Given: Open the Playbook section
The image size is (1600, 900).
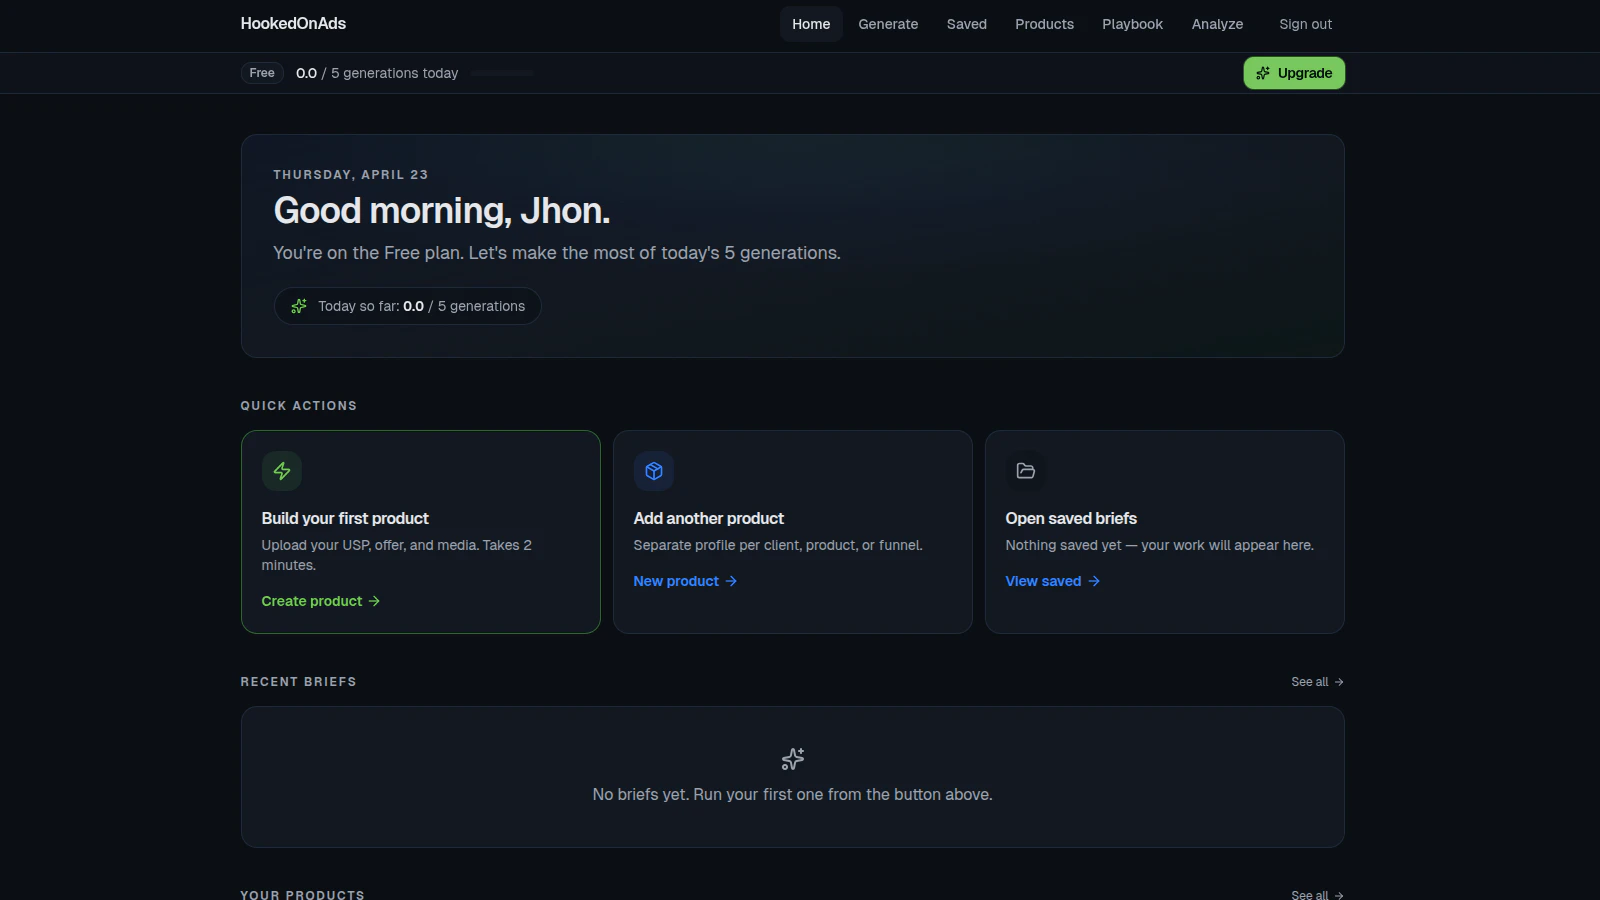Looking at the screenshot, I should [1132, 24].
